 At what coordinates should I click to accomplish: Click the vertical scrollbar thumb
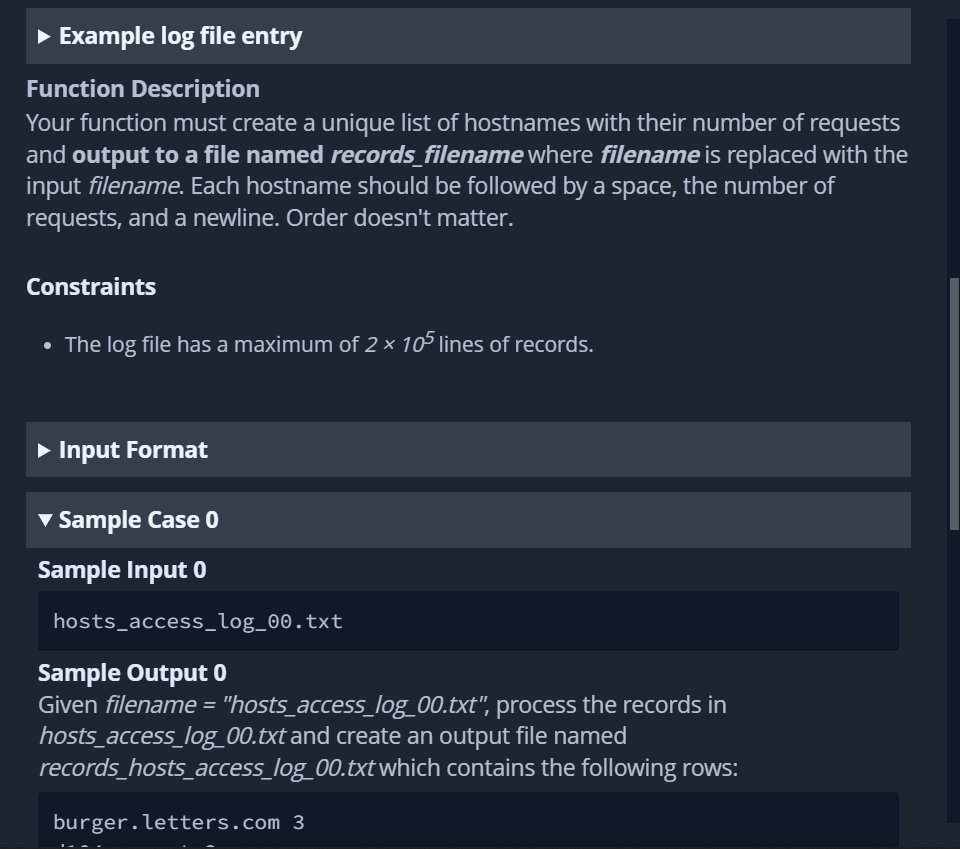pyautogui.click(x=953, y=400)
